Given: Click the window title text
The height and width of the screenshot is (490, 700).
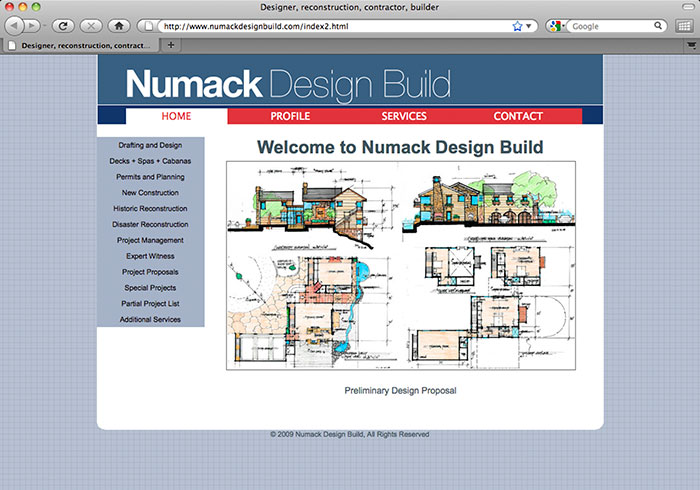Looking at the screenshot, I should pyautogui.click(x=350, y=7).
